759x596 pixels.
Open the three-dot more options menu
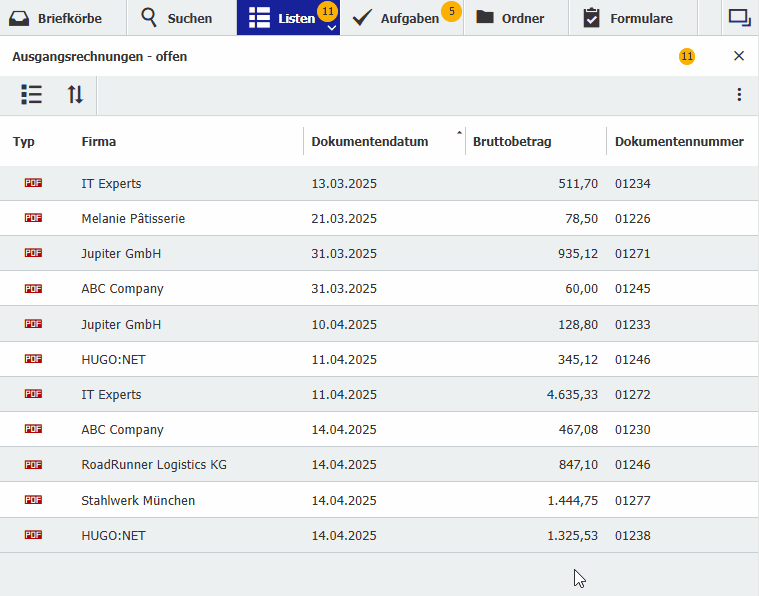click(x=739, y=95)
